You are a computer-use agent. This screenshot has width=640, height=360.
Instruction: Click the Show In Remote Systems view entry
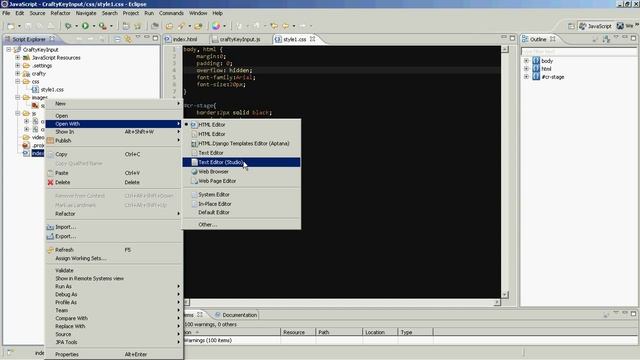tap(113, 278)
